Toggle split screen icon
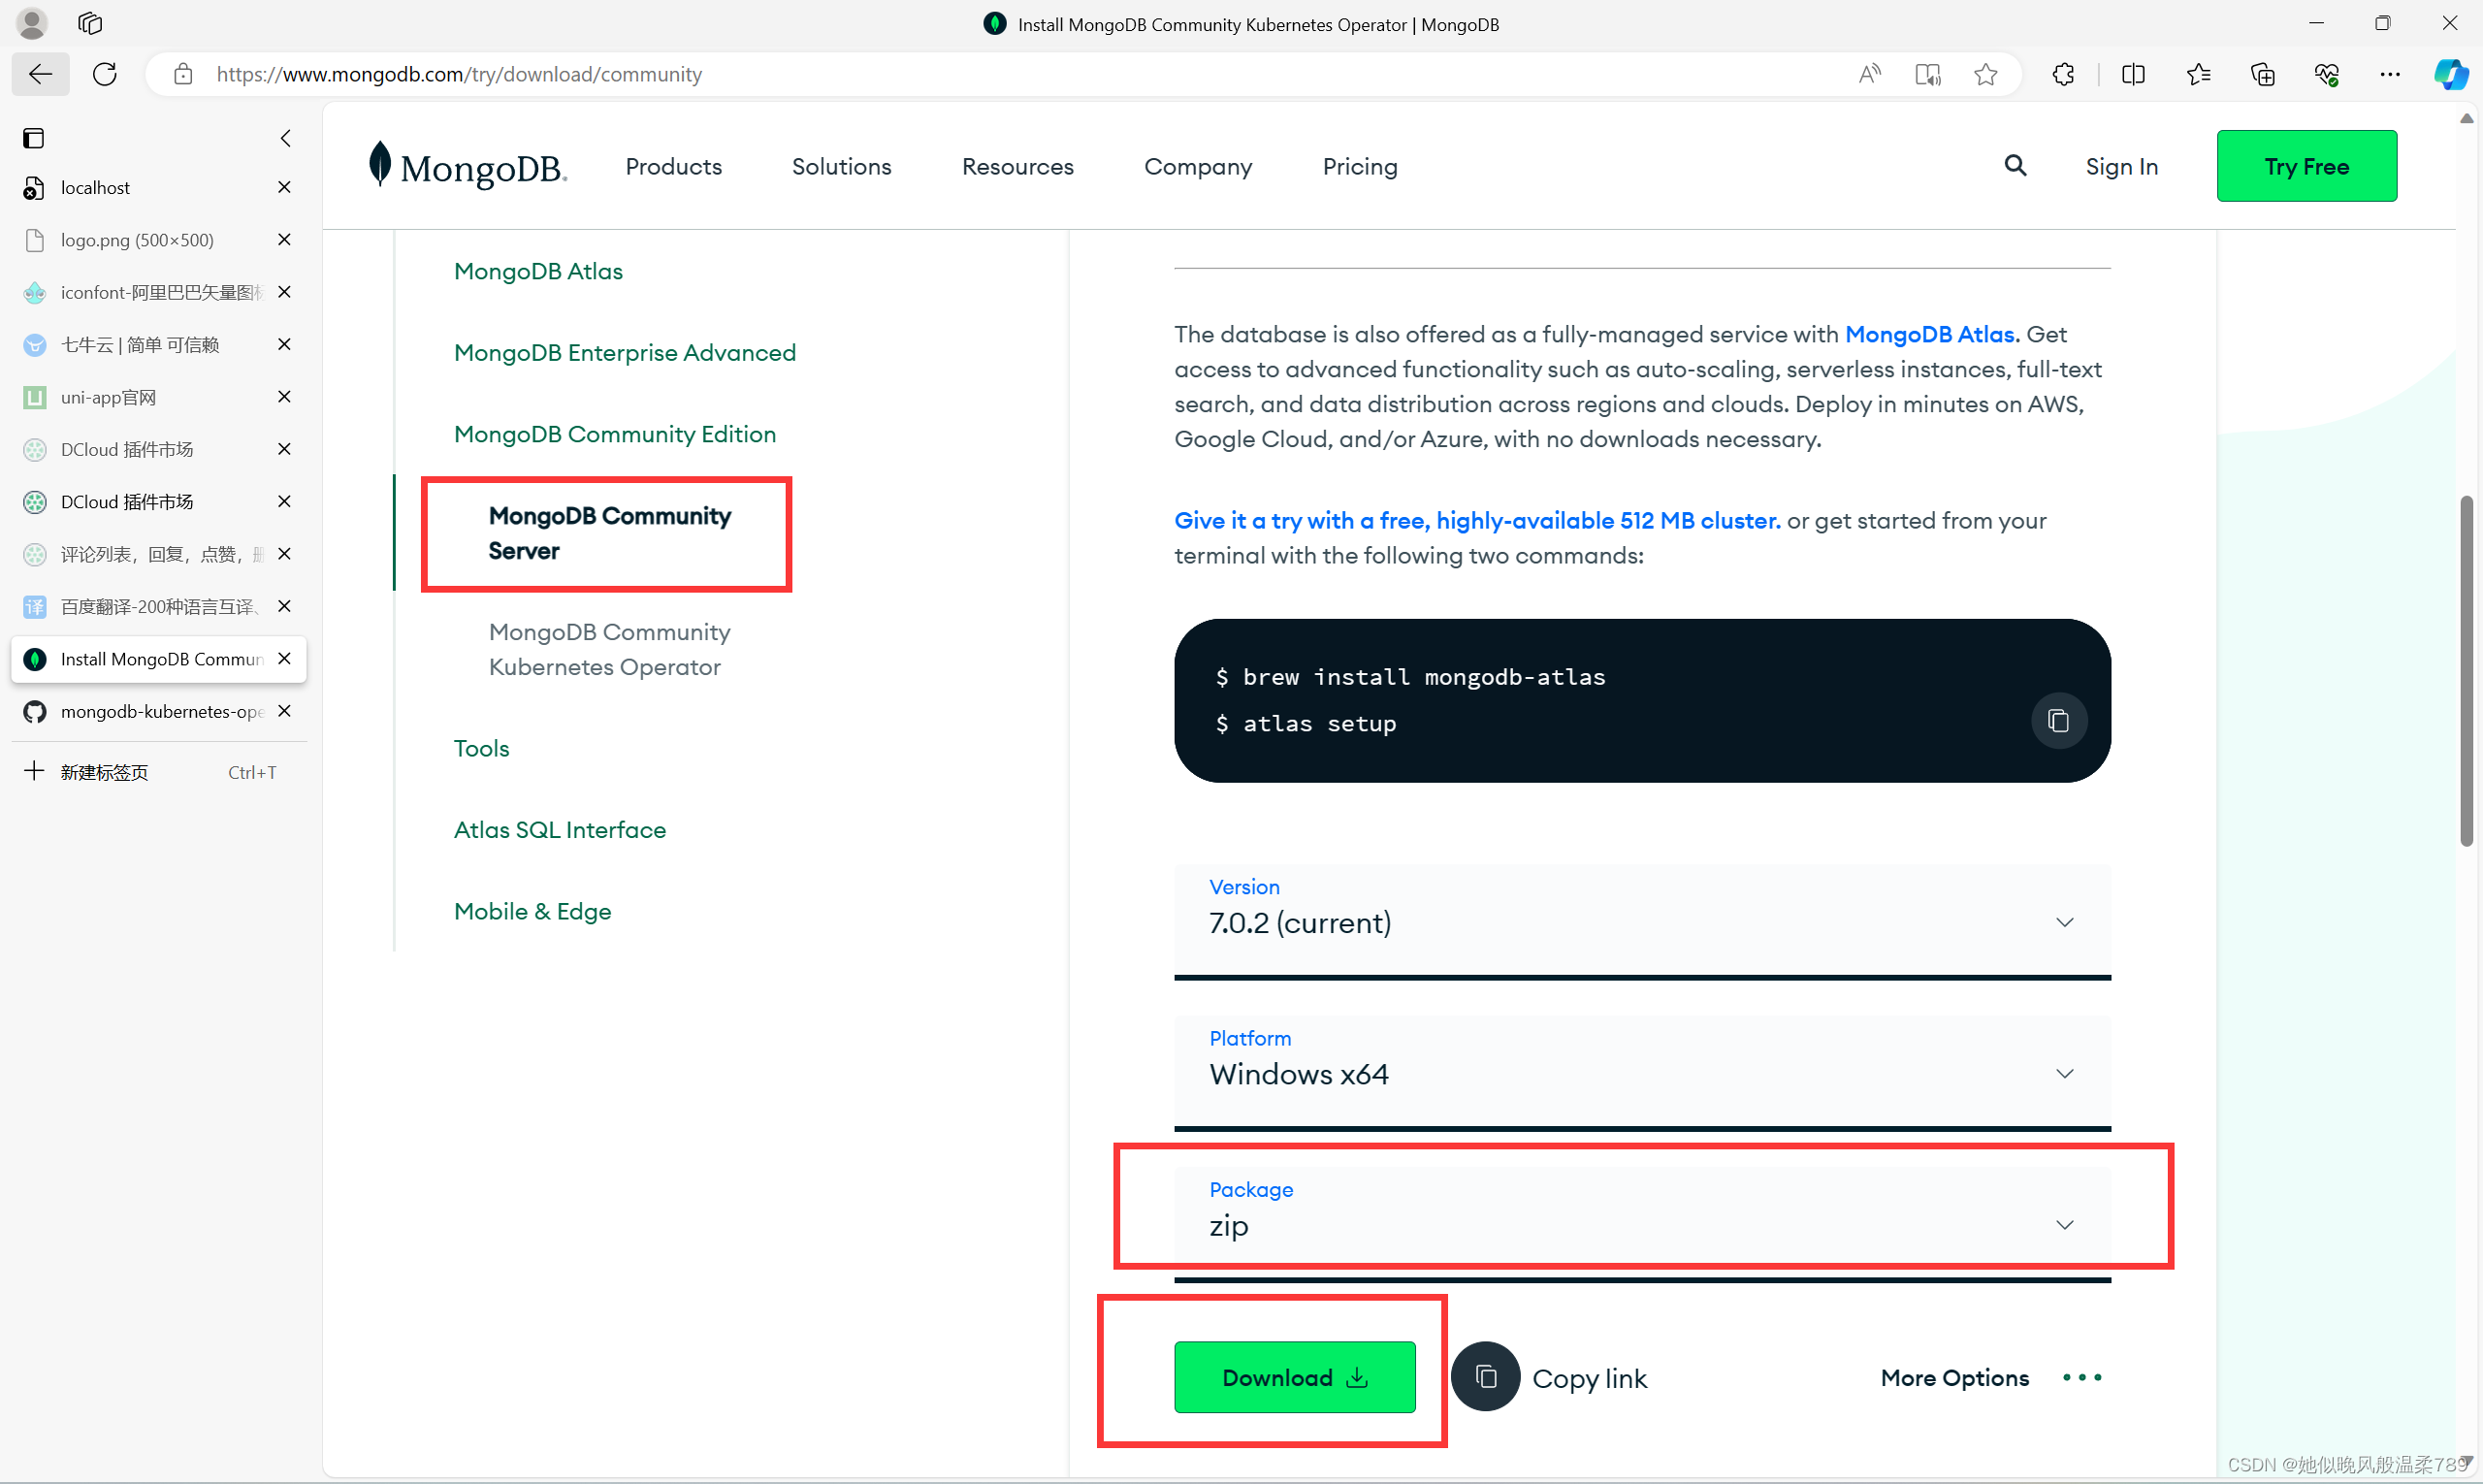 click(2133, 74)
